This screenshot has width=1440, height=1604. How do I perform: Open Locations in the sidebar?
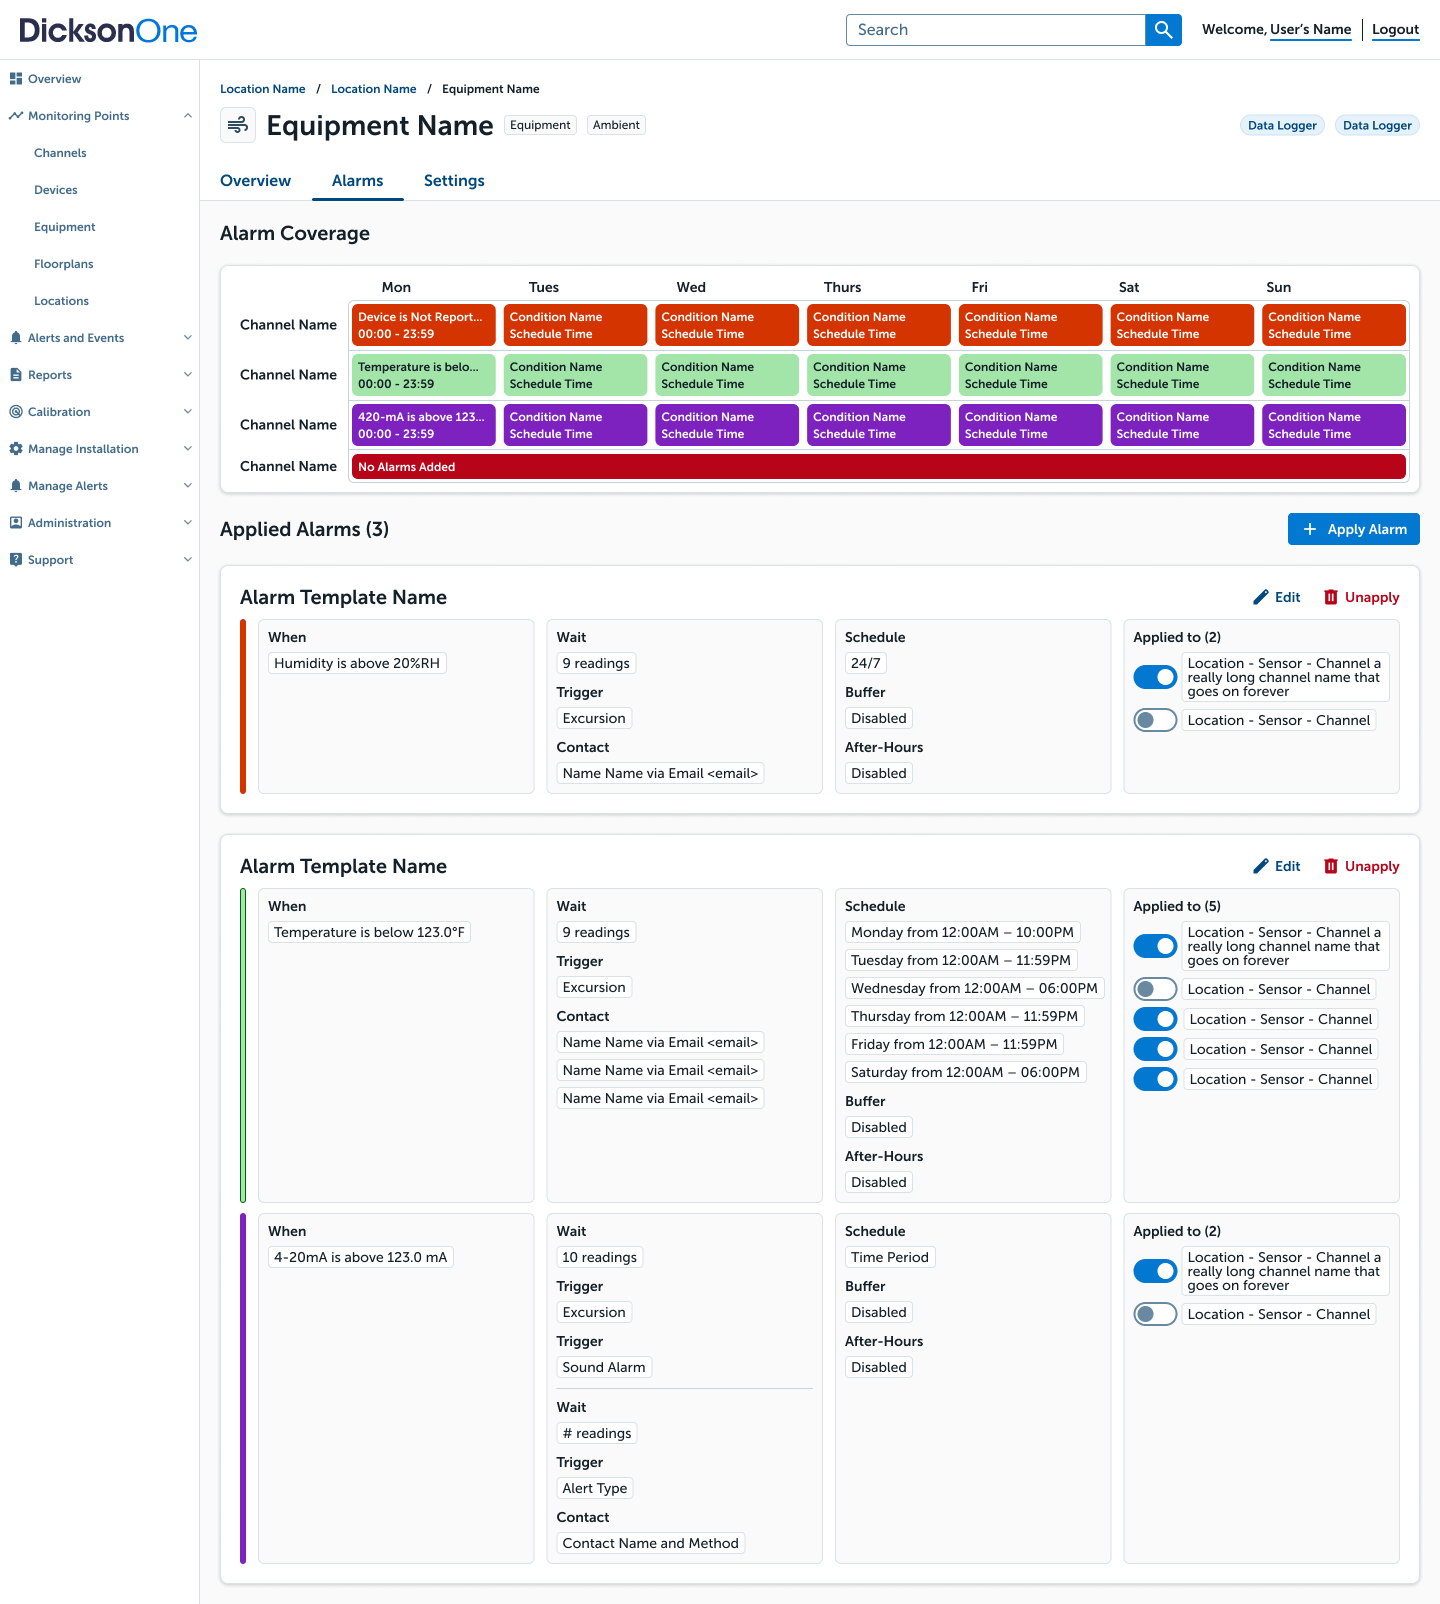[61, 301]
